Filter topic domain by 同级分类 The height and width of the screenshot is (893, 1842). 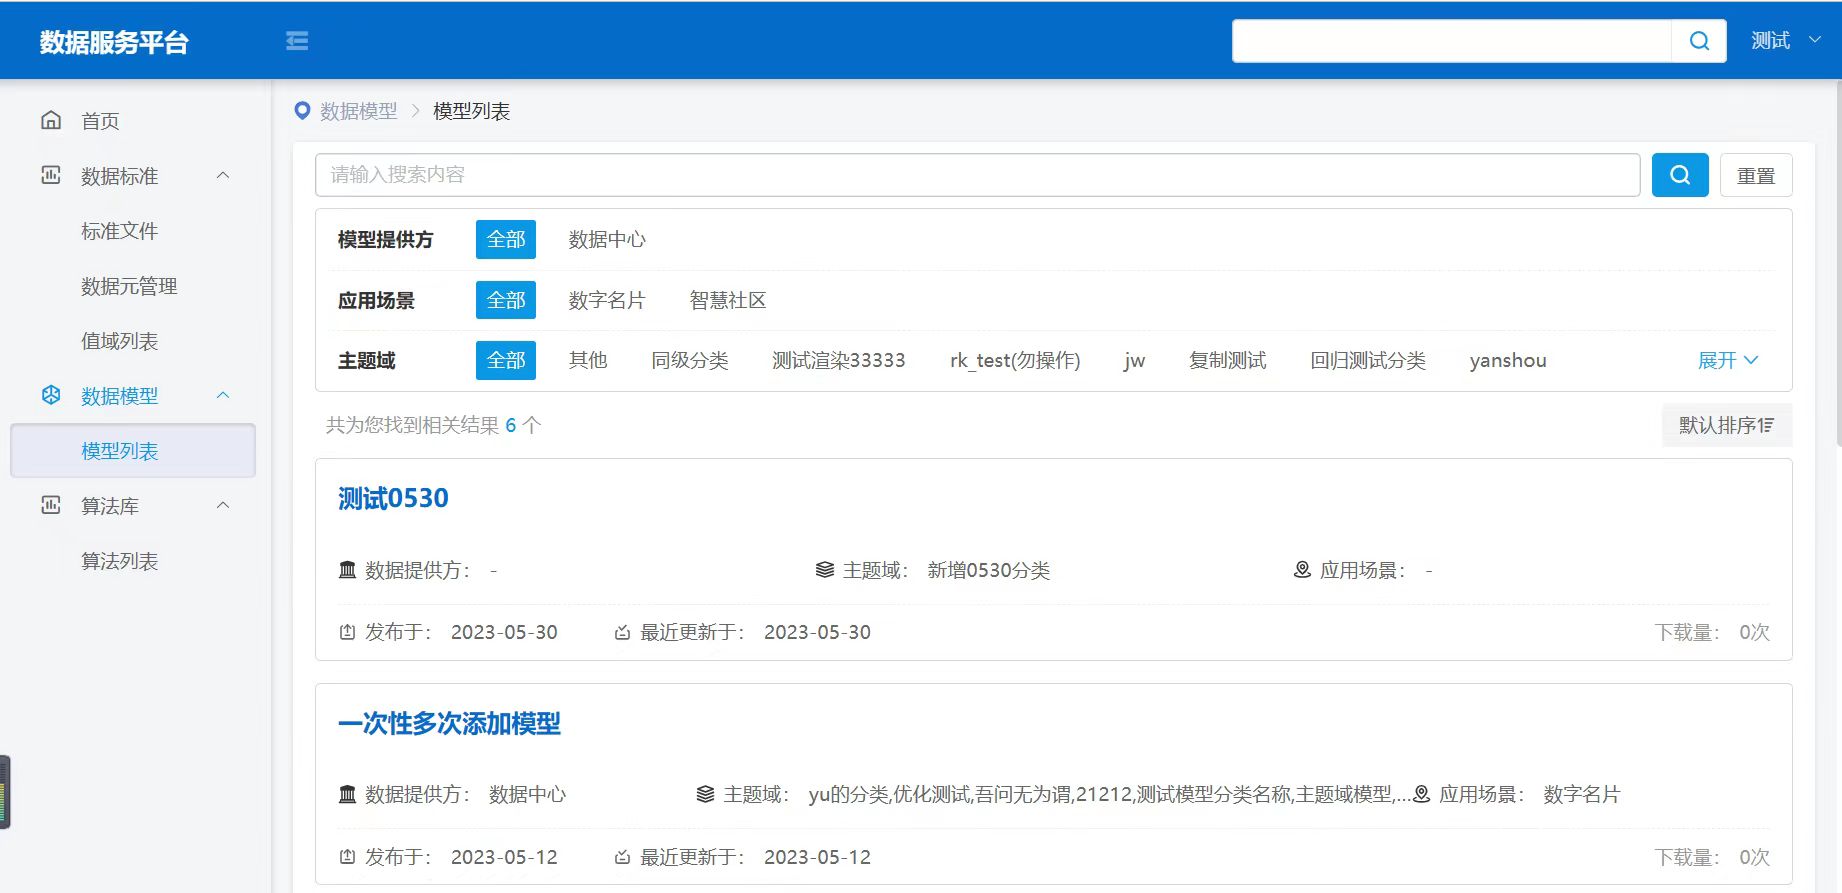[x=690, y=361]
